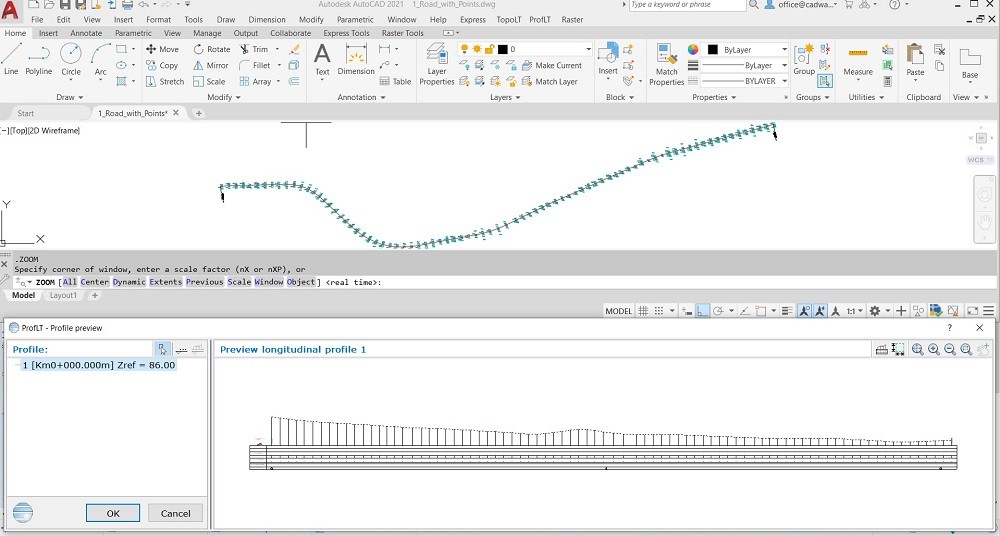This screenshot has width=1000, height=536.
Task: Toggle polar tracking in status bar
Action: [718, 311]
